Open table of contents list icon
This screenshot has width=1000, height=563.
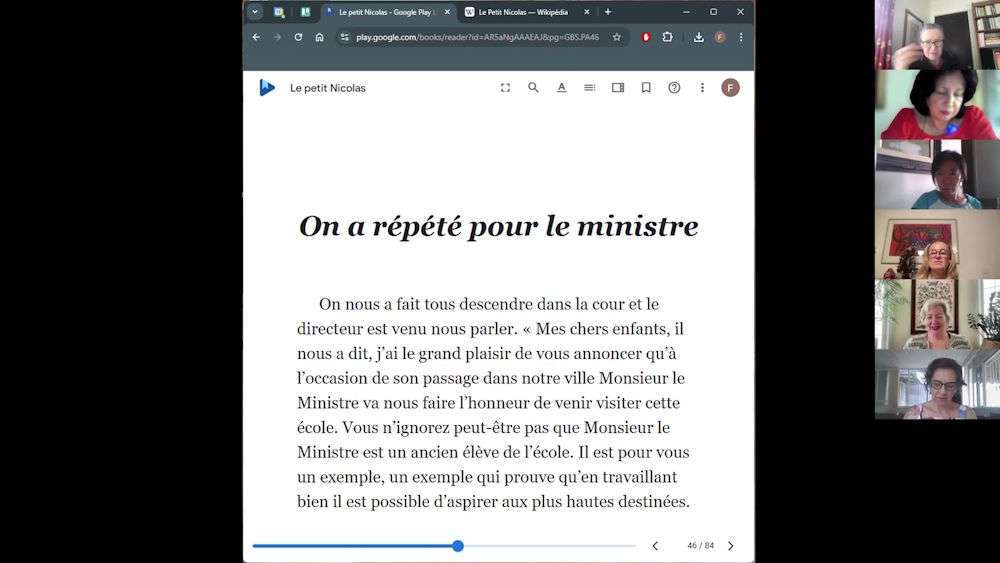click(589, 87)
